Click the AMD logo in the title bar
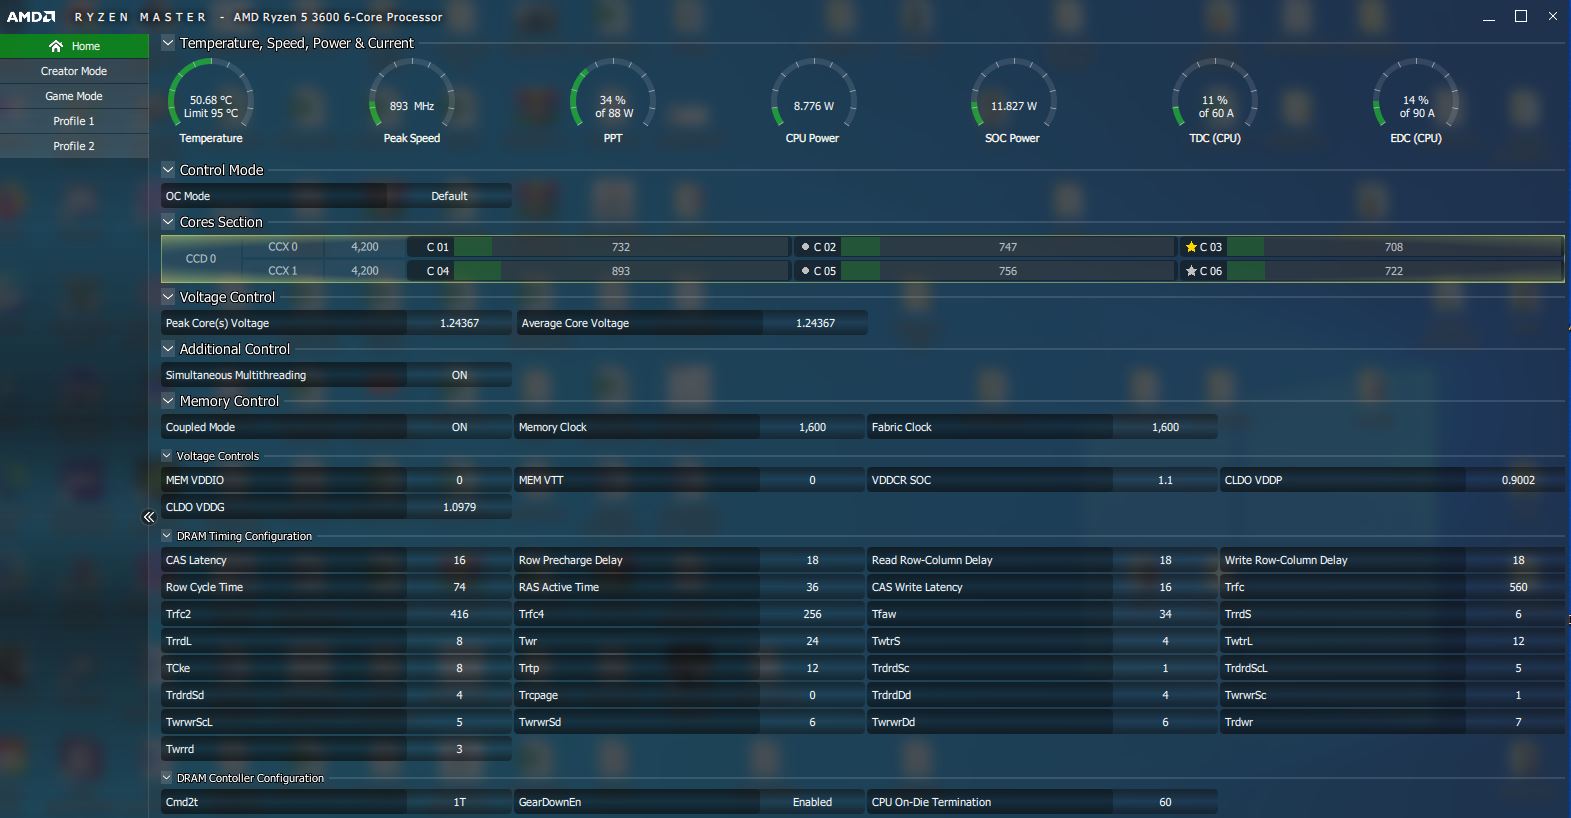This screenshot has height=818, width=1571. click(31, 17)
